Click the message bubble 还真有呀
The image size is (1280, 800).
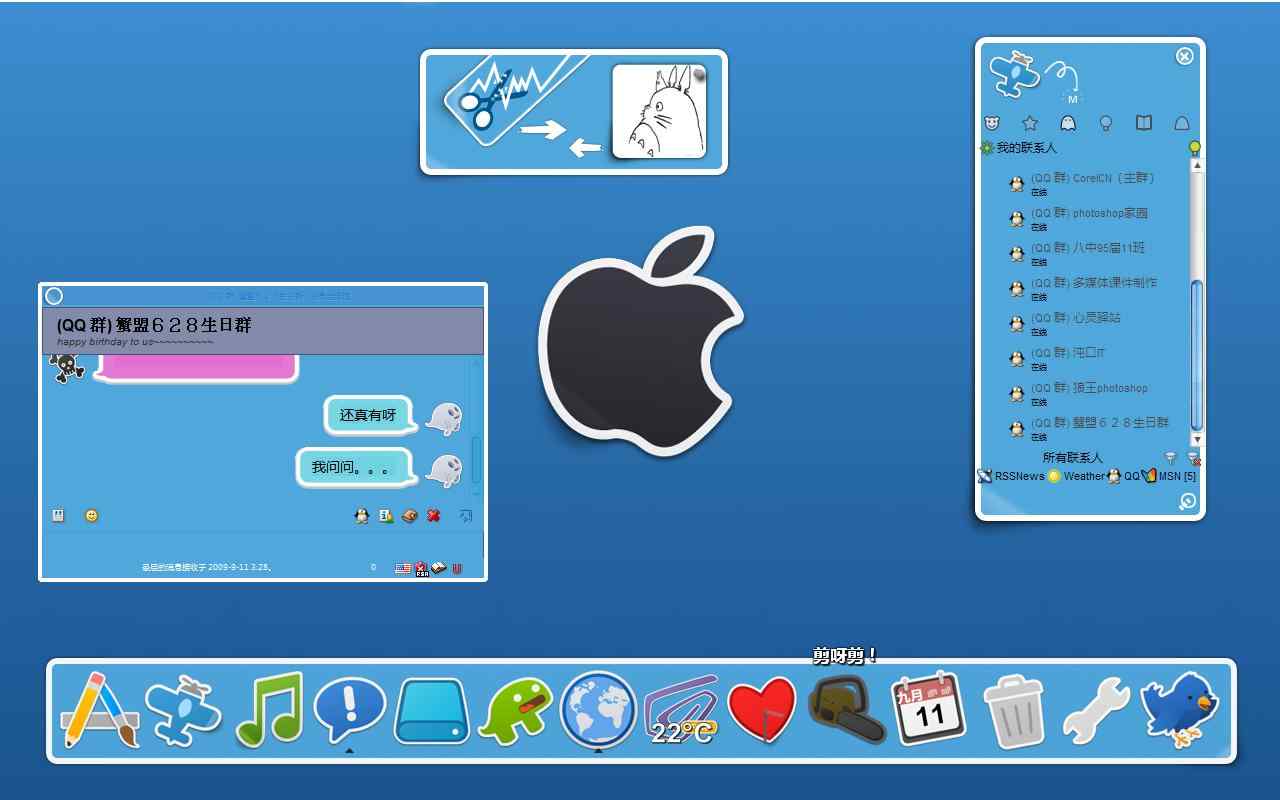[x=369, y=415]
